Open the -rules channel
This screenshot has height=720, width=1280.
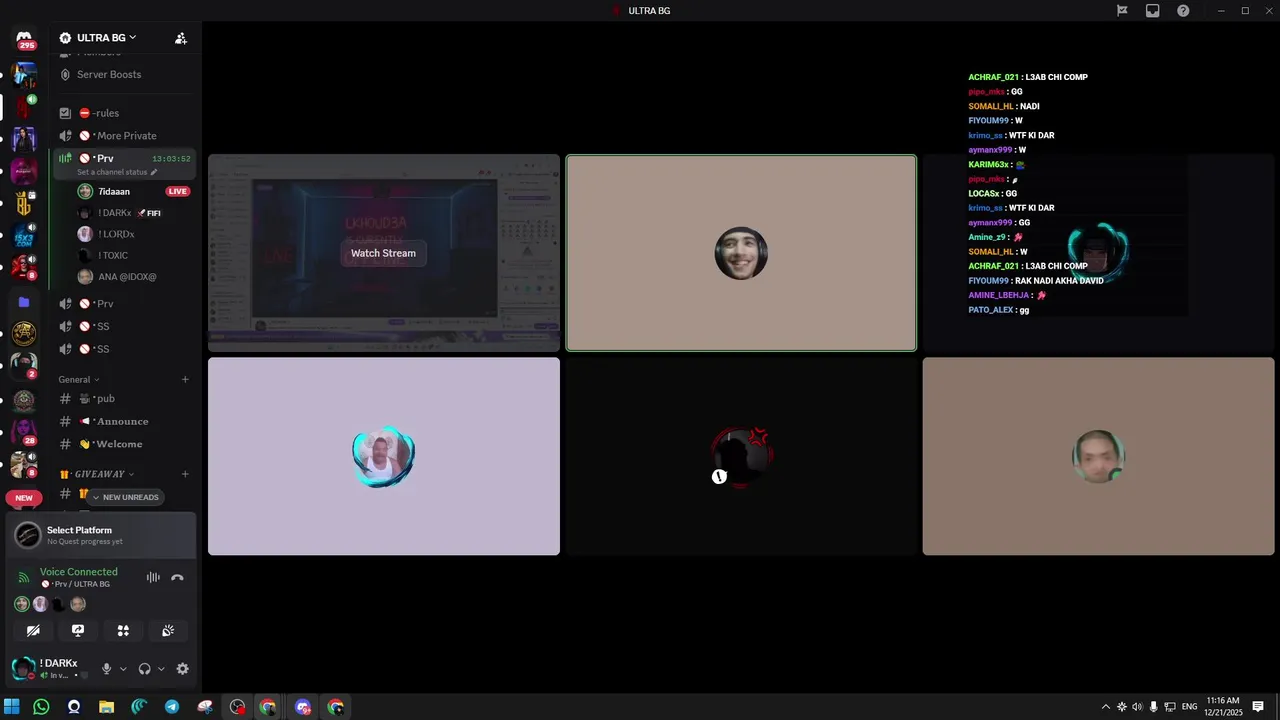tap(124, 113)
